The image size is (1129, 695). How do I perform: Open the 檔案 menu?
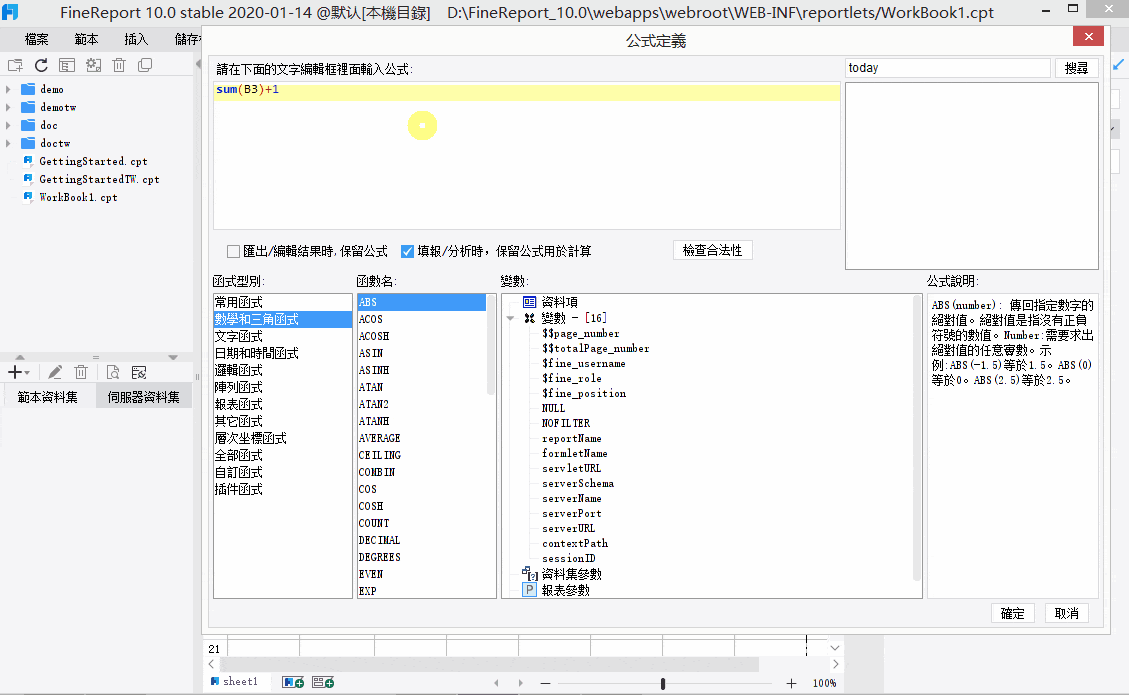click(37, 40)
